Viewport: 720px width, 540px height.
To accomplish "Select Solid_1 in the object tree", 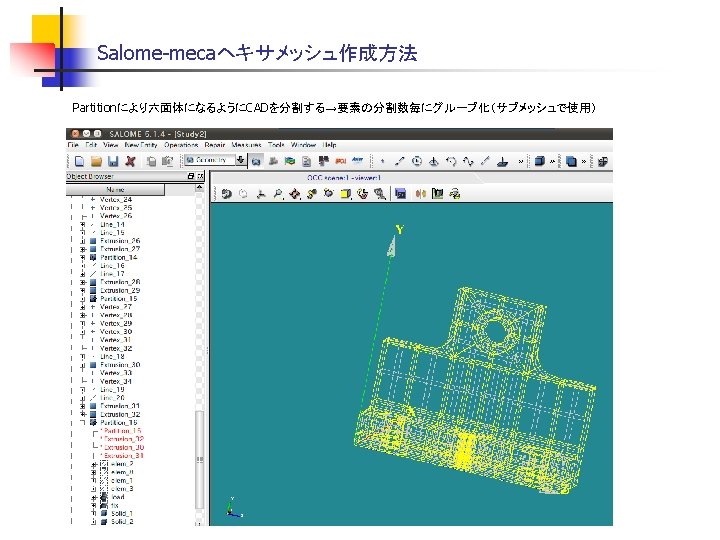I will pos(122,514).
